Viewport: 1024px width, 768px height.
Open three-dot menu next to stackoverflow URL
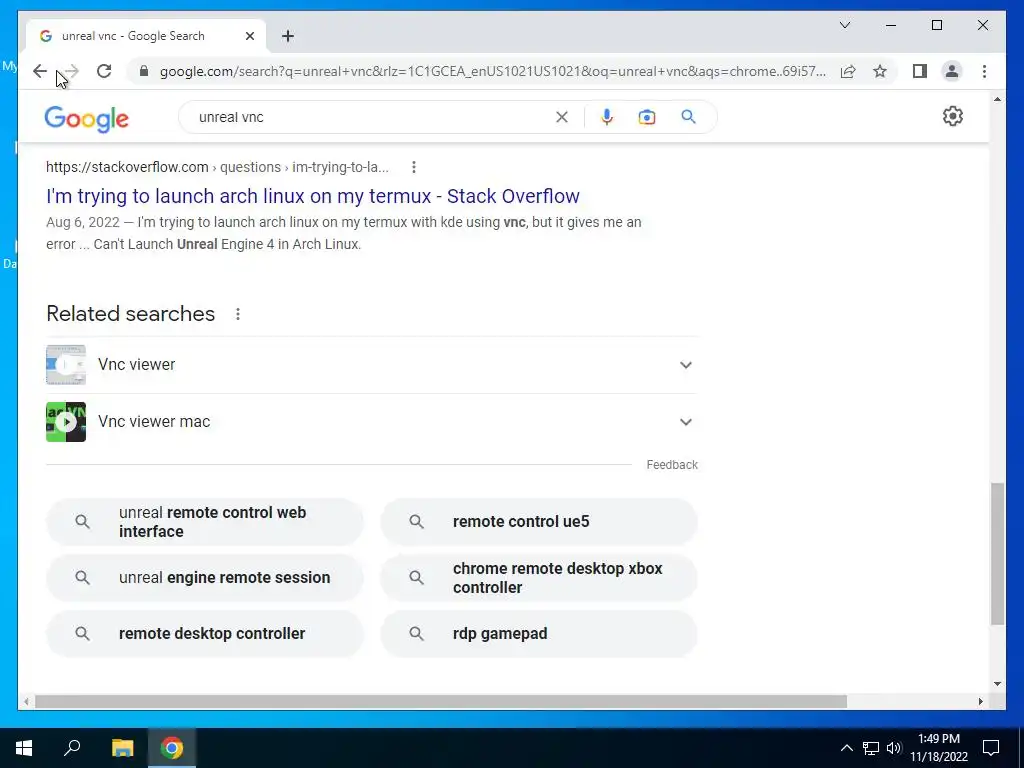[x=413, y=167]
